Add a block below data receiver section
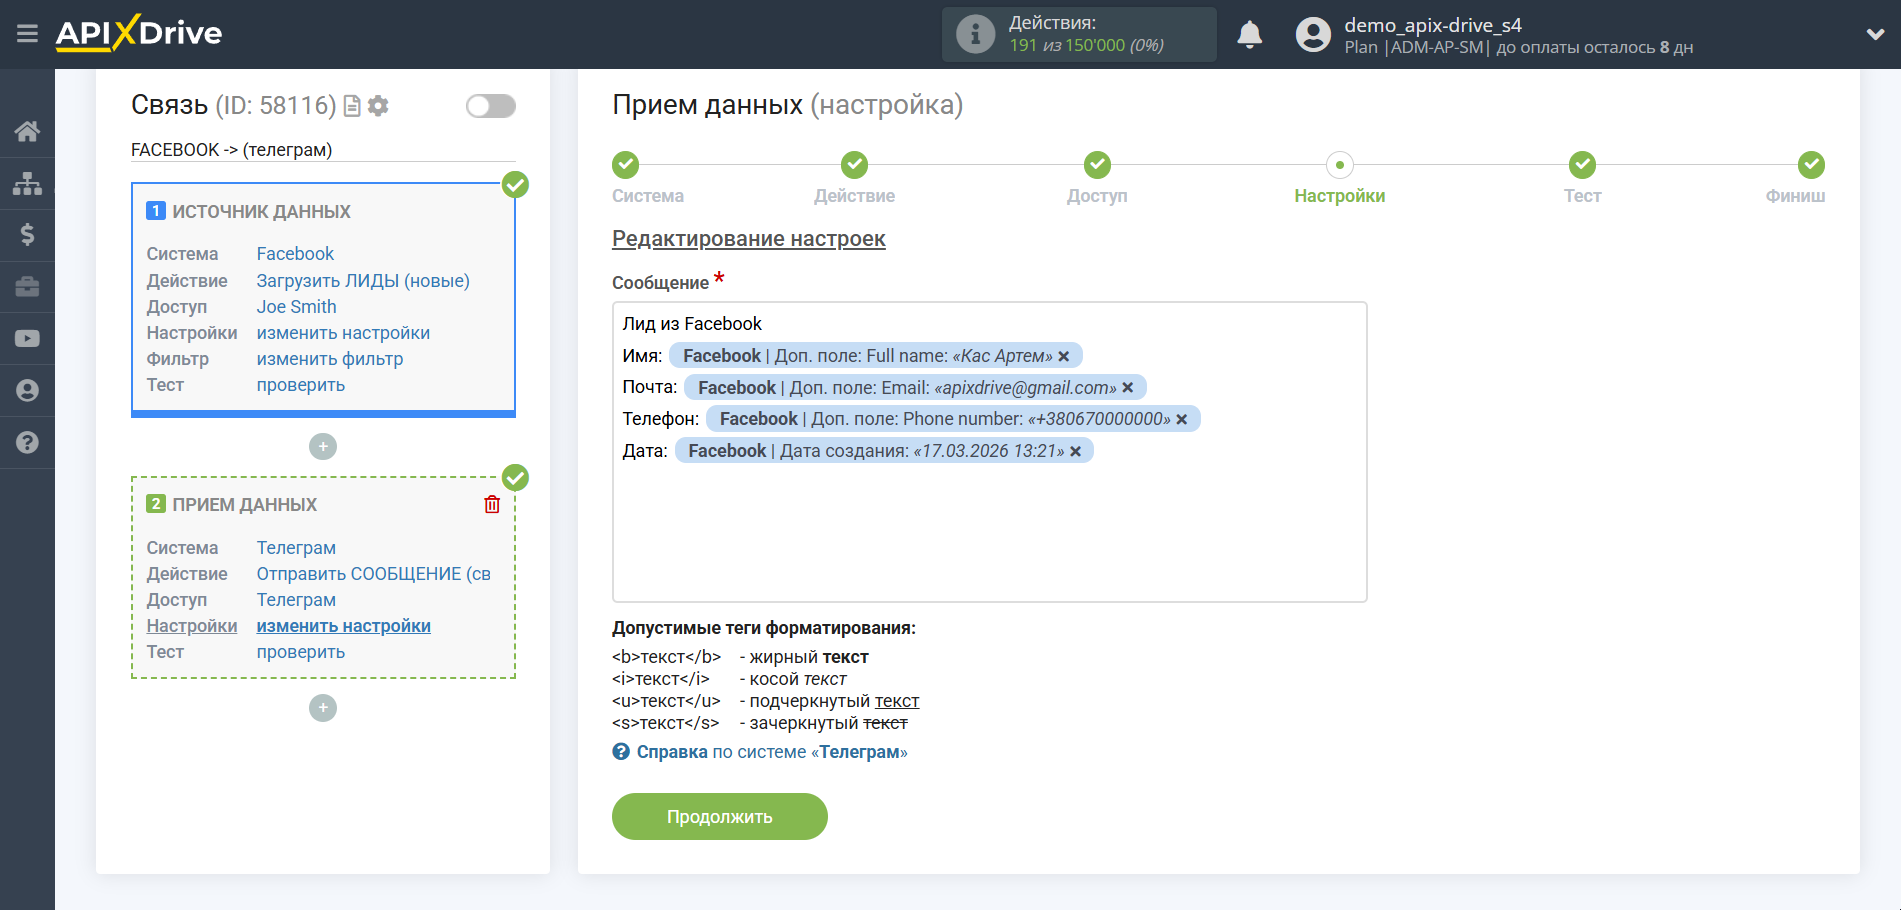This screenshot has width=1901, height=910. pos(323,708)
